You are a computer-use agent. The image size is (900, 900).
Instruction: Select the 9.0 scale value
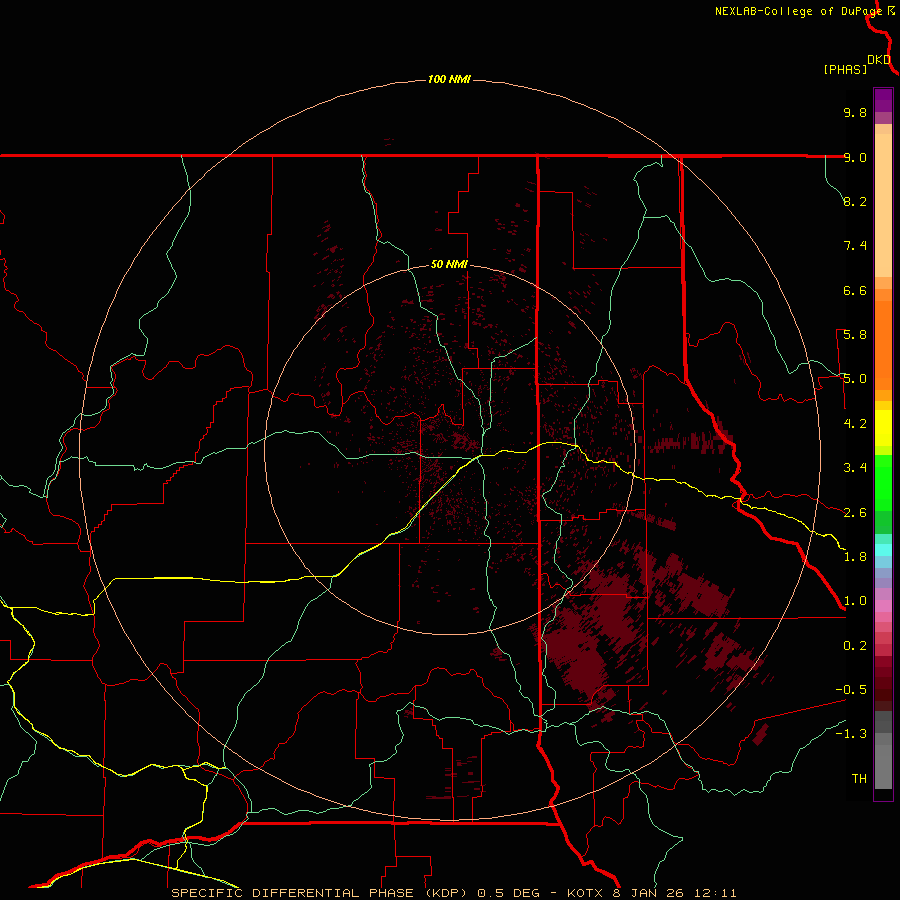tap(855, 157)
